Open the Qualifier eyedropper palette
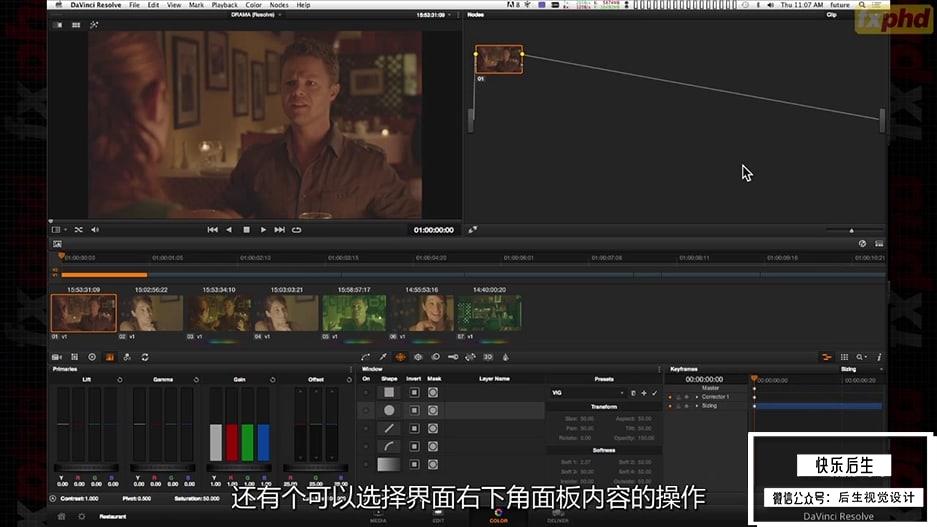This screenshot has width=937, height=527. click(382, 357)
